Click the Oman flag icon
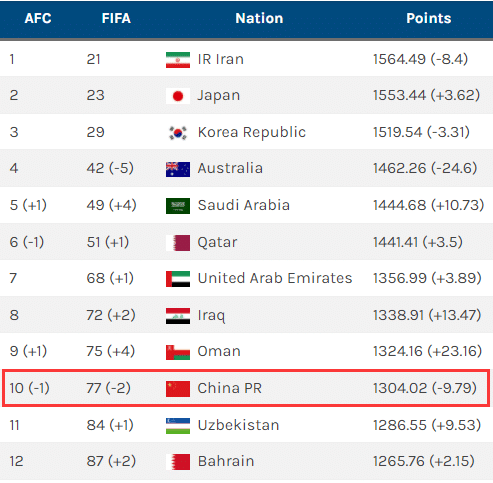The width and height of the screenshot is (493, 483). (178, 352)
